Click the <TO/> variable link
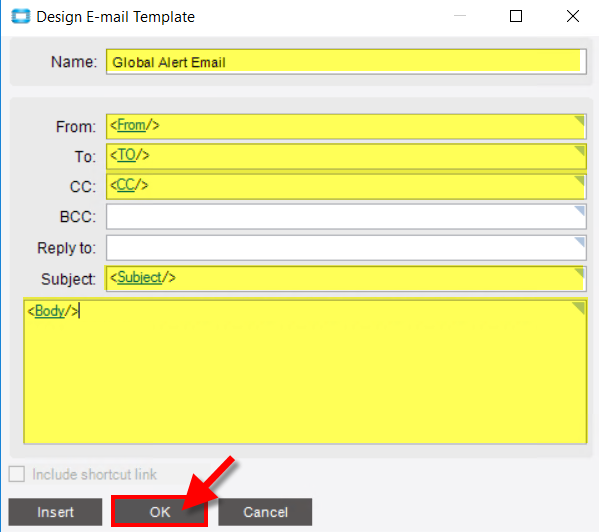Image resolution: width=599 pixels, height=532 pixels. tap(130, 155)
